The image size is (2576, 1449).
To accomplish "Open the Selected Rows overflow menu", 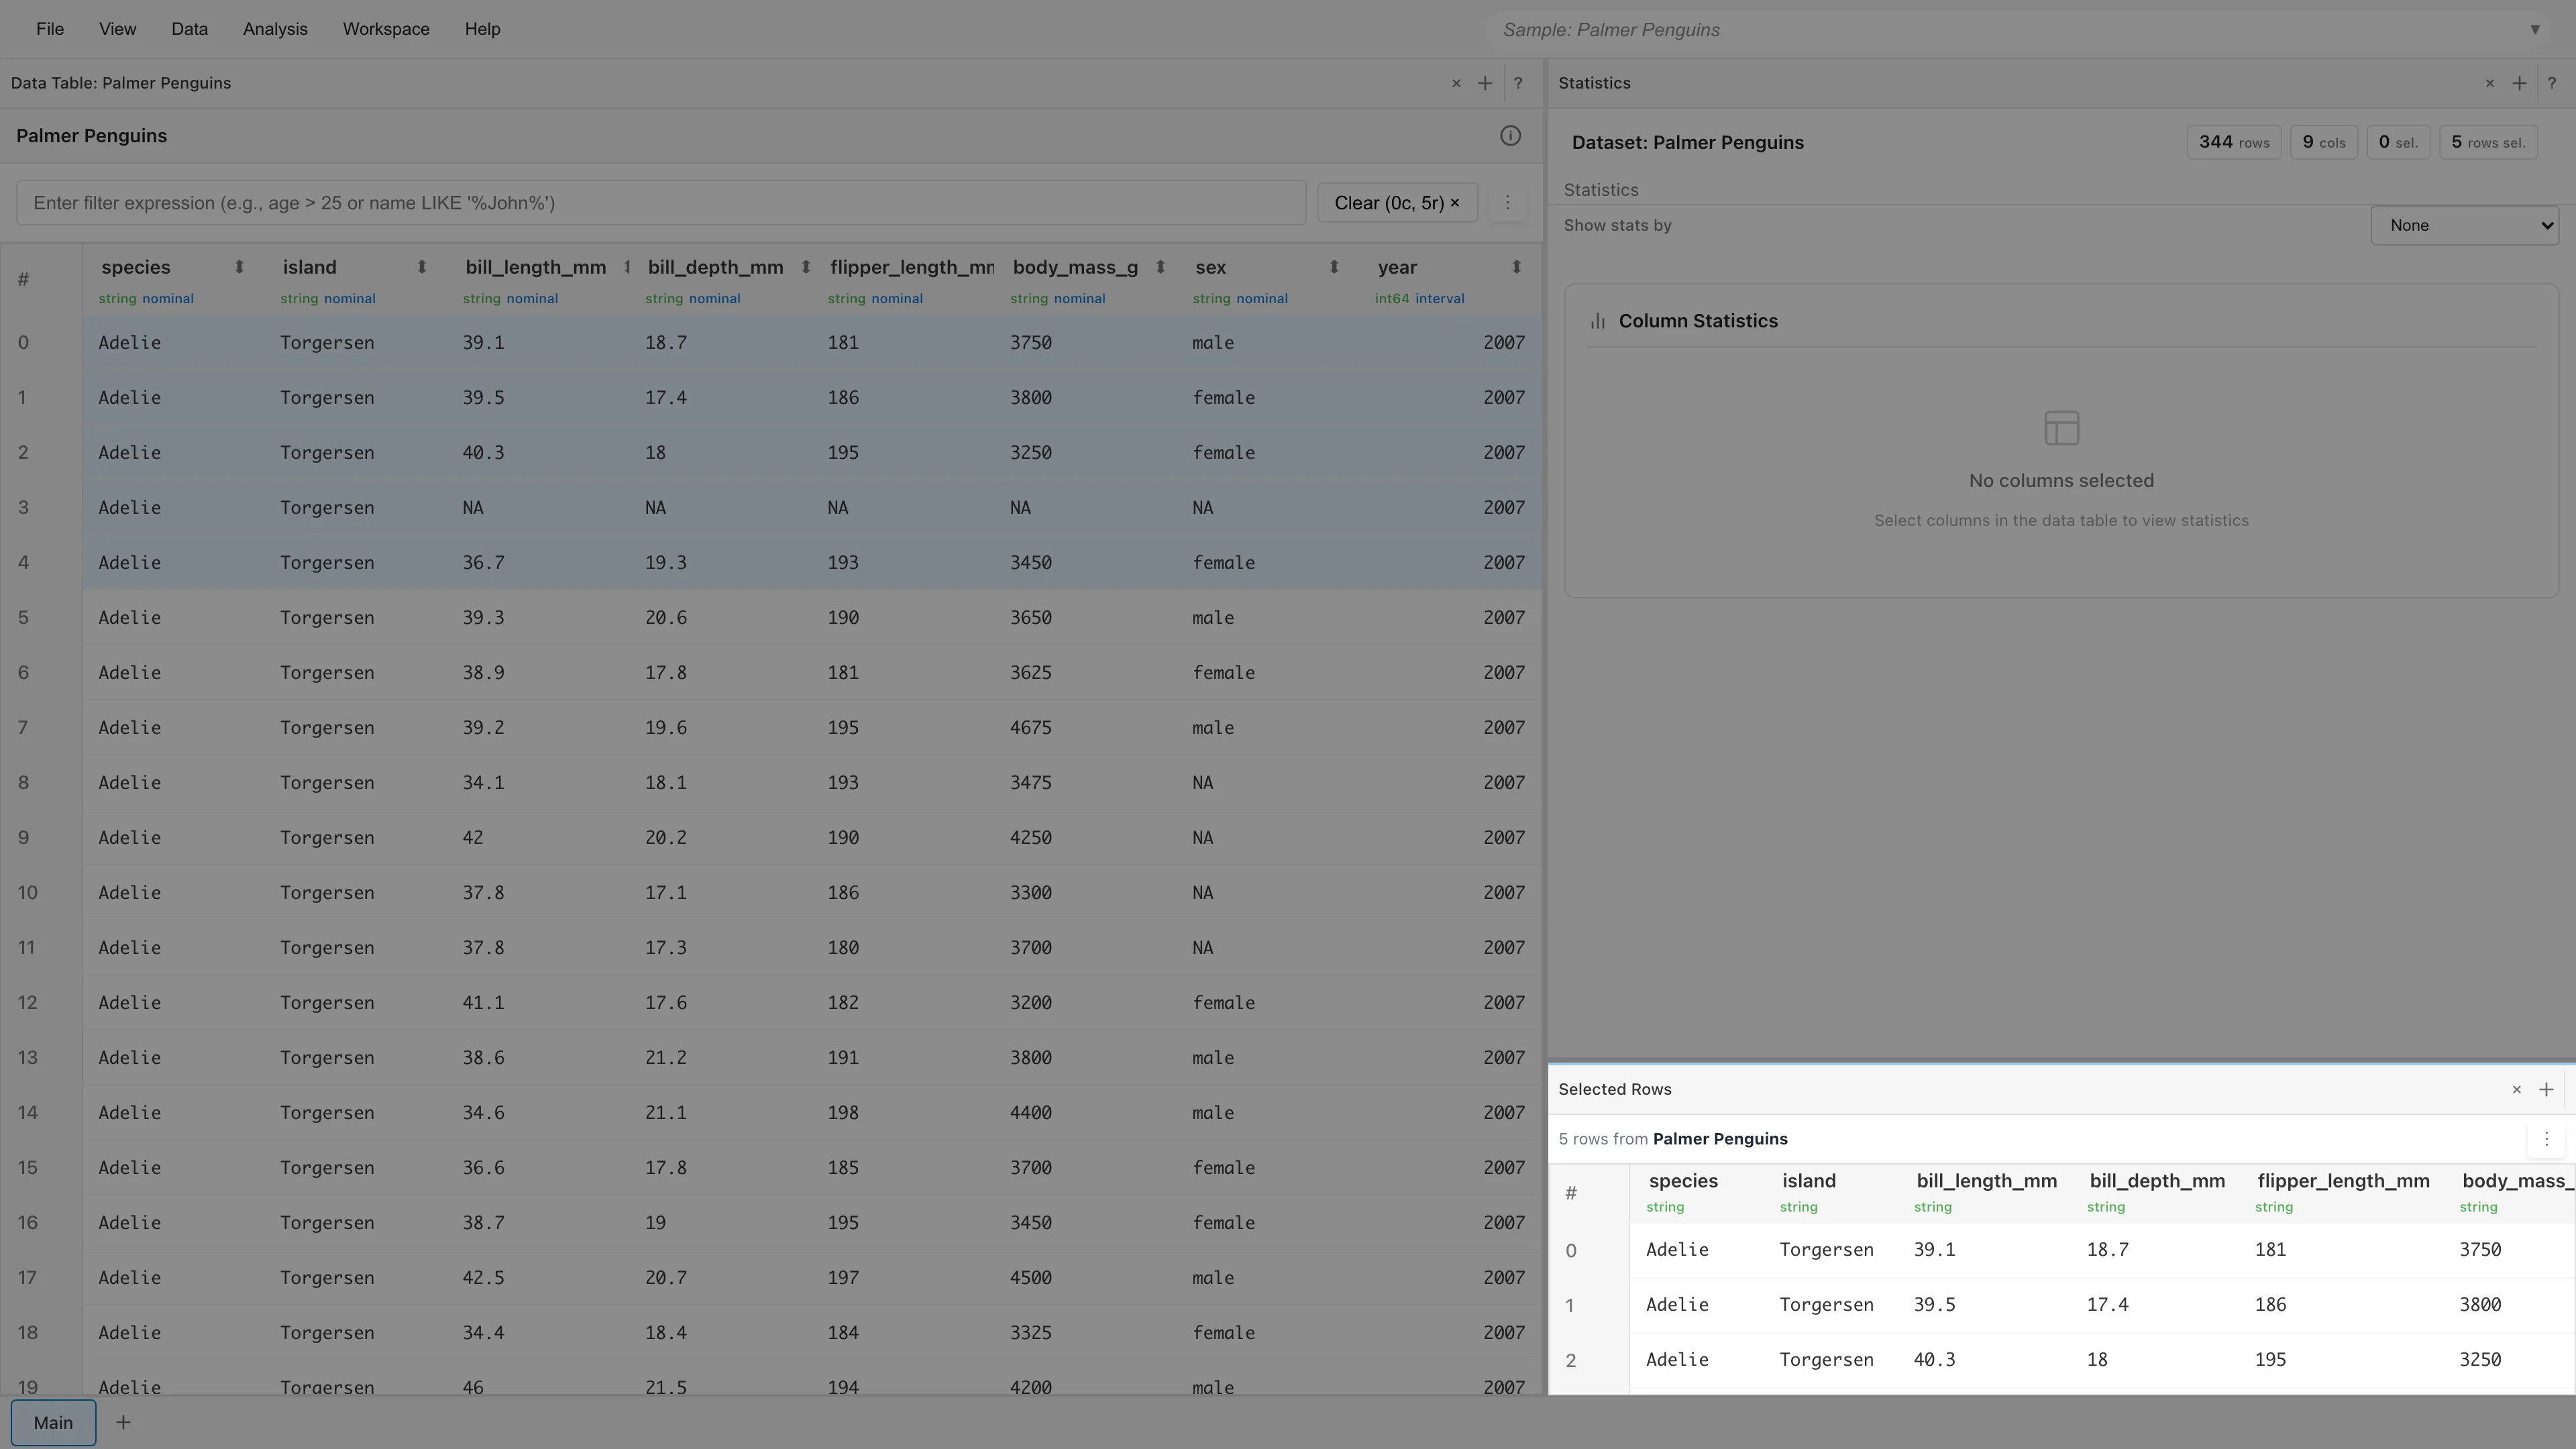I will pos(2546,1138).
